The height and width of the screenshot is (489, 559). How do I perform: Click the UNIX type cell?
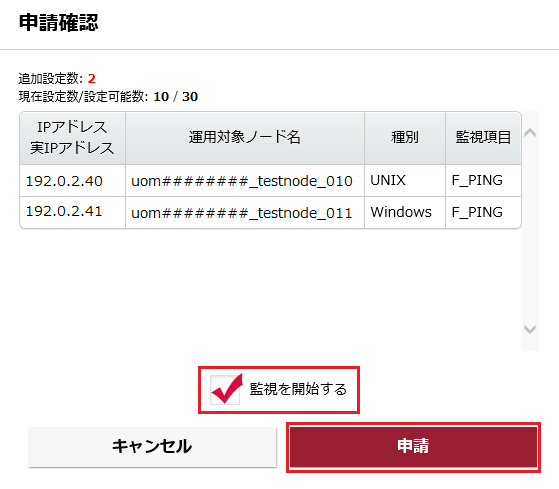pos(388,180)
